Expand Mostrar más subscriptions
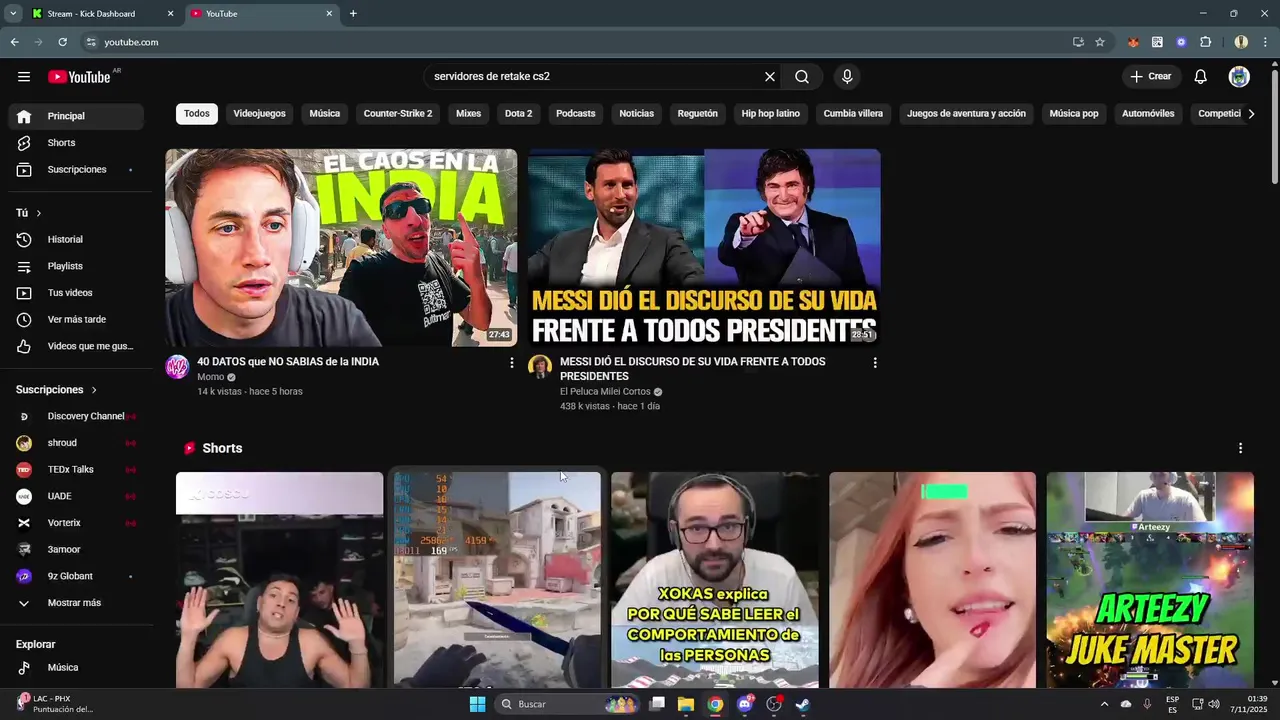The image size is (1280, 720). click(76, 603)
